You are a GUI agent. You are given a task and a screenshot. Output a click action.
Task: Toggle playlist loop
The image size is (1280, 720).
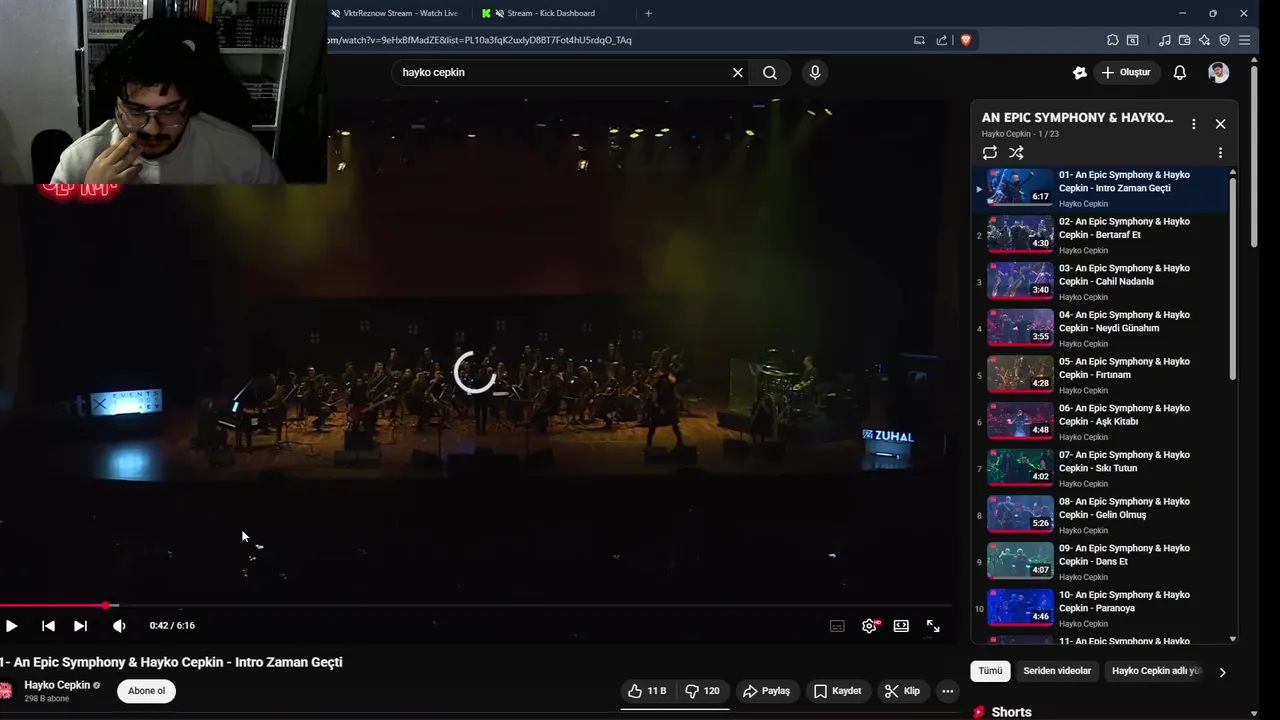(990, 153)
